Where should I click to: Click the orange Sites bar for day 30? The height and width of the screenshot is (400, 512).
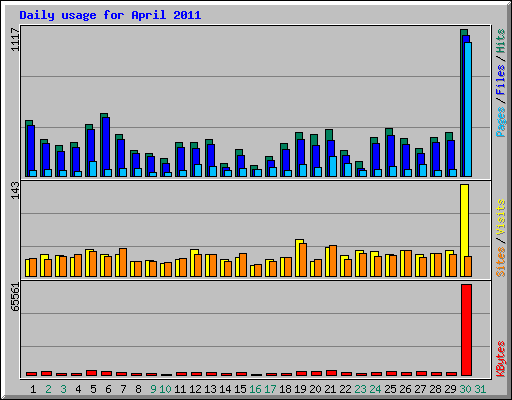[468, 266]
